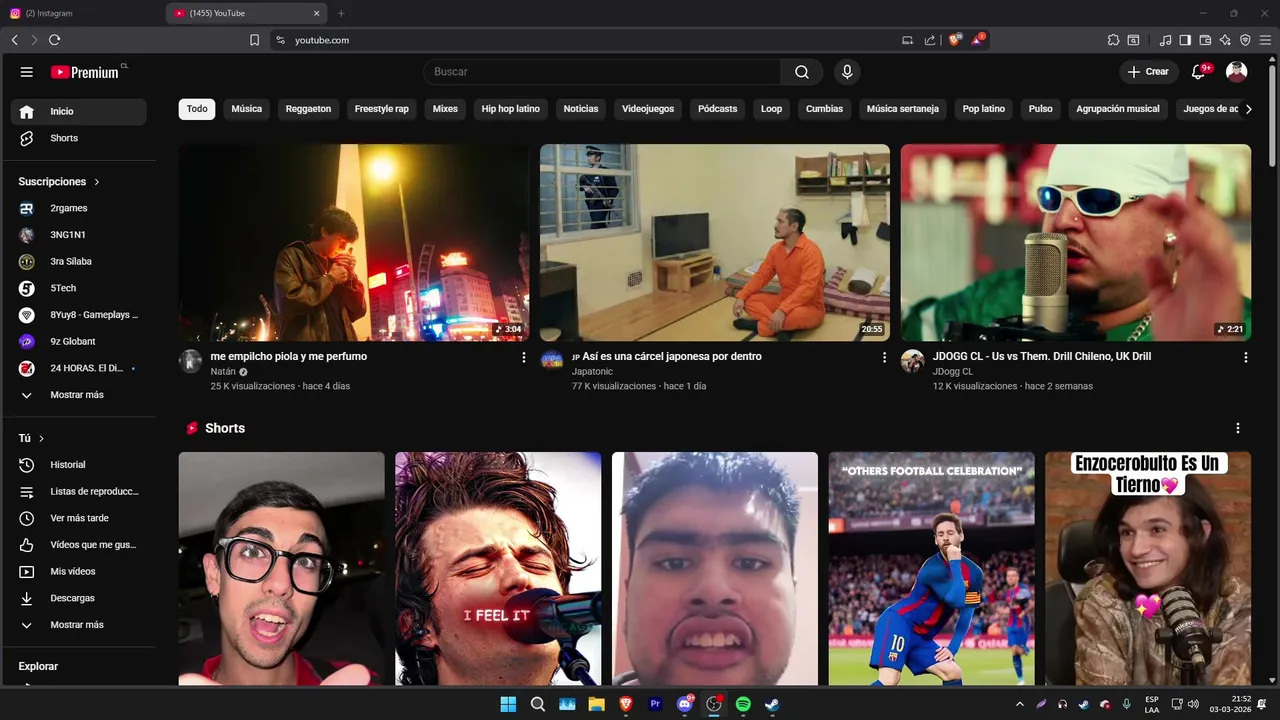1280x720 pixels.
Task: Open the Brave VPN shield icon
Action: point(1245,40)
